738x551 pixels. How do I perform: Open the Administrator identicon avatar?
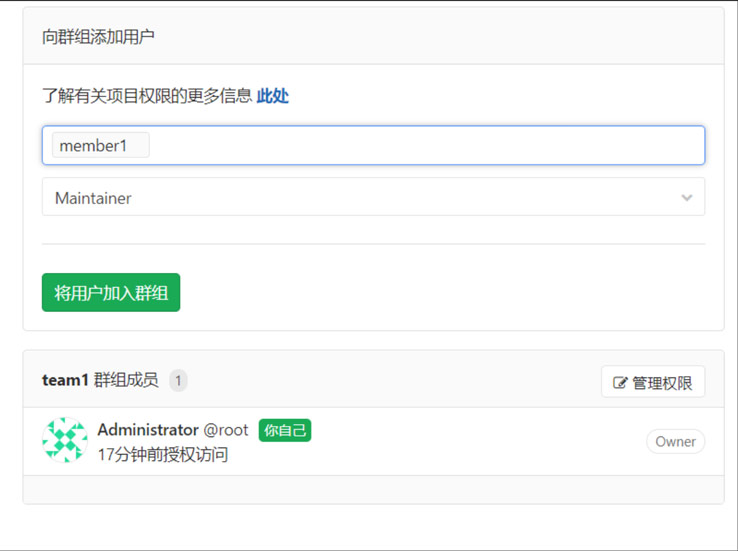65,440
